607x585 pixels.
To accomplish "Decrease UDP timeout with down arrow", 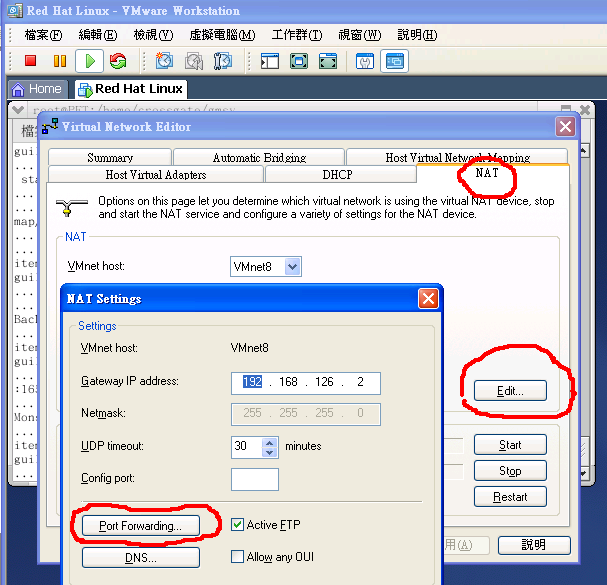I will (270, 452).
